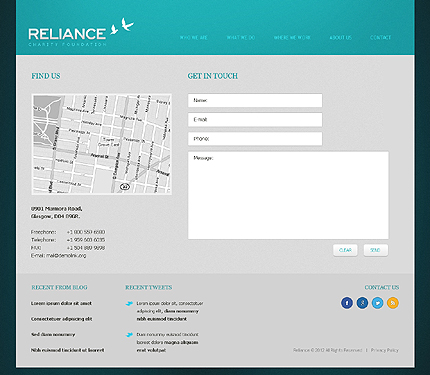The height and width of the screenshot is (375, 430).
Task: Open the Facebook social icon
Action: tap(347, 303)
